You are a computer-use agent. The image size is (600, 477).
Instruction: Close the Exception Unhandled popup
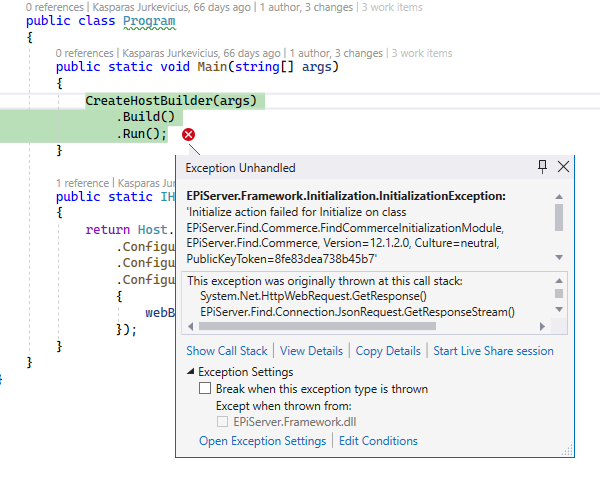(563, 167)
